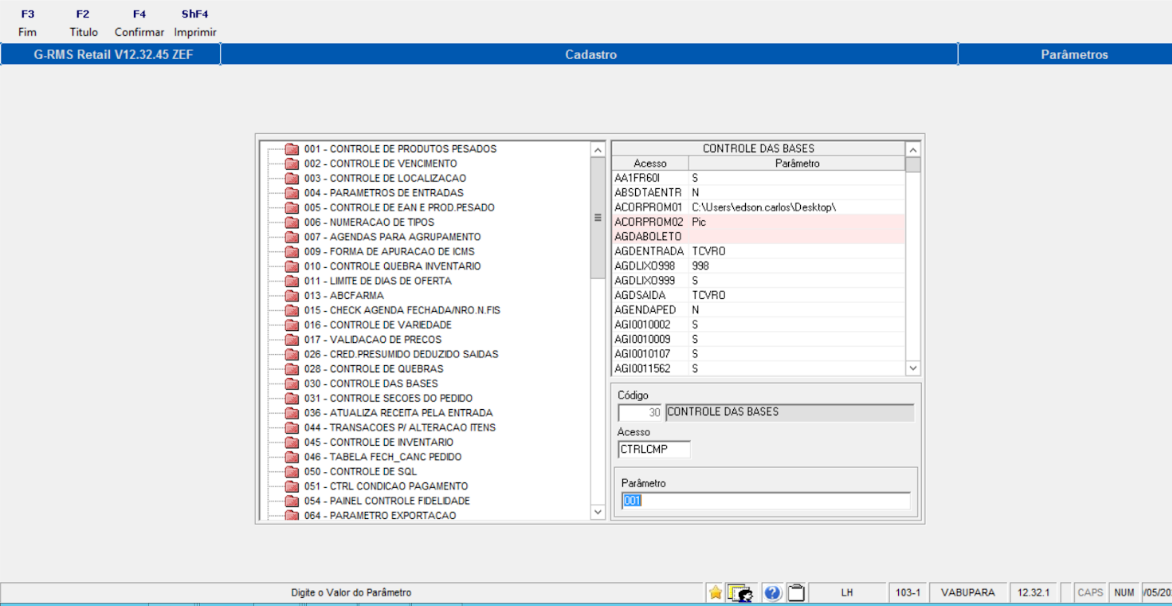Click the ShF4 Imprimir command

point(195,23)
